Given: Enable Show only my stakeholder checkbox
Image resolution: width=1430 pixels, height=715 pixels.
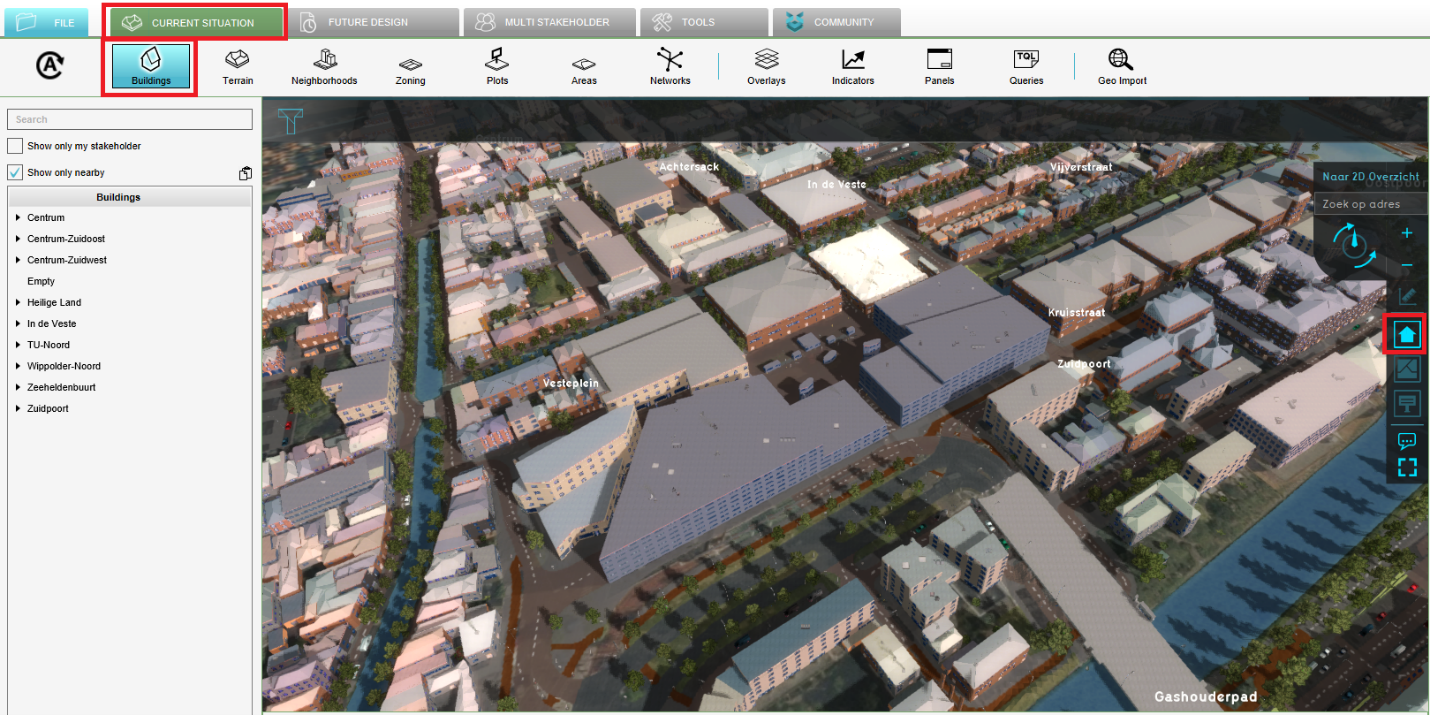Looking at the screenshot, I should tap(15, 146).
